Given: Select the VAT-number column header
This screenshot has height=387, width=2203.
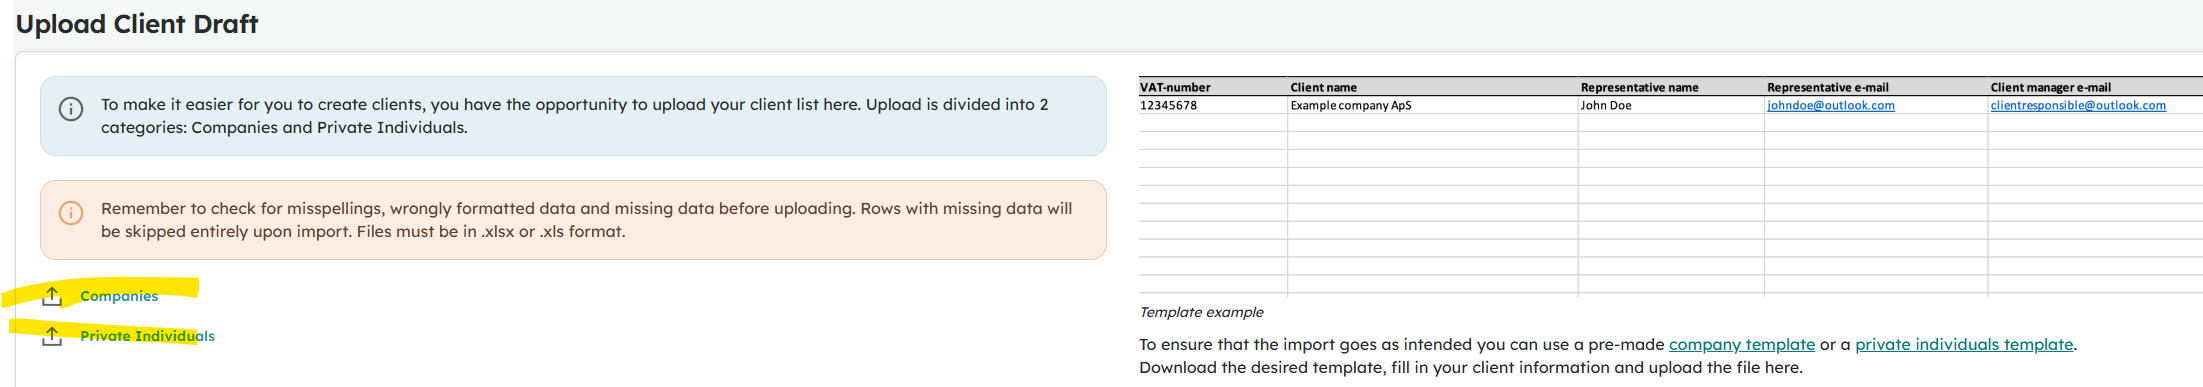Looking at the screenshot, I should point(1175,87).
